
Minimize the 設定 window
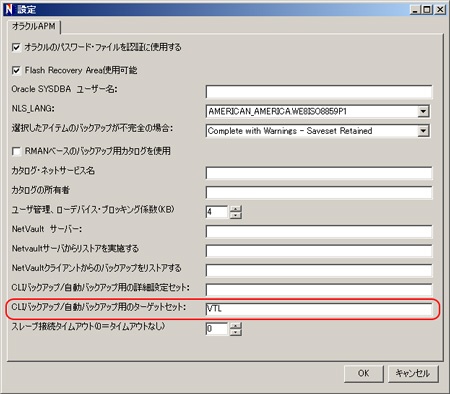click(415, 10)
